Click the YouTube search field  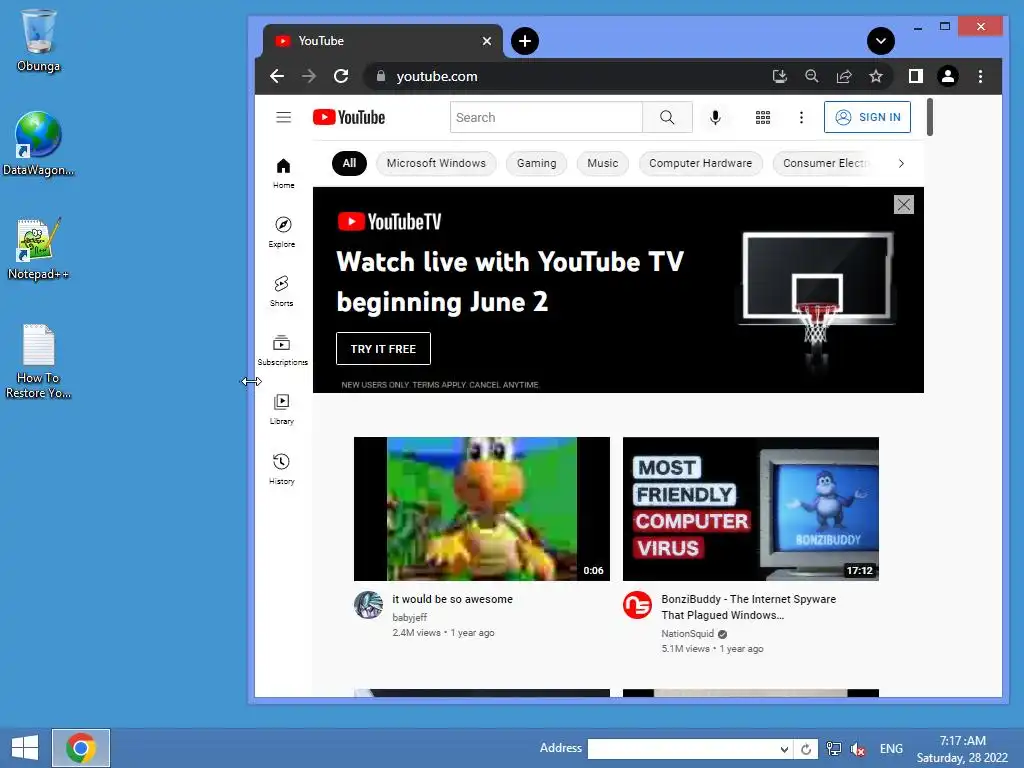(546, 118)
